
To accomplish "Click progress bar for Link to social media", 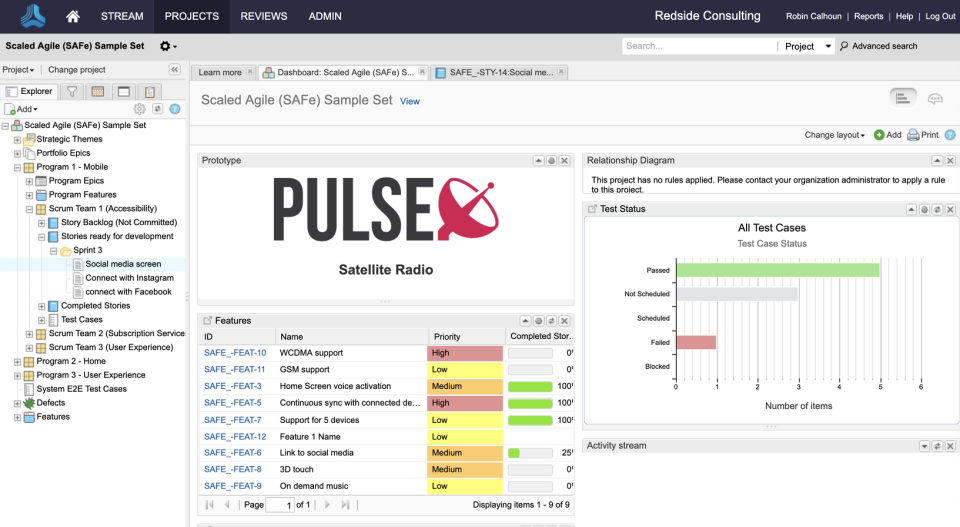I will [530, 453].
